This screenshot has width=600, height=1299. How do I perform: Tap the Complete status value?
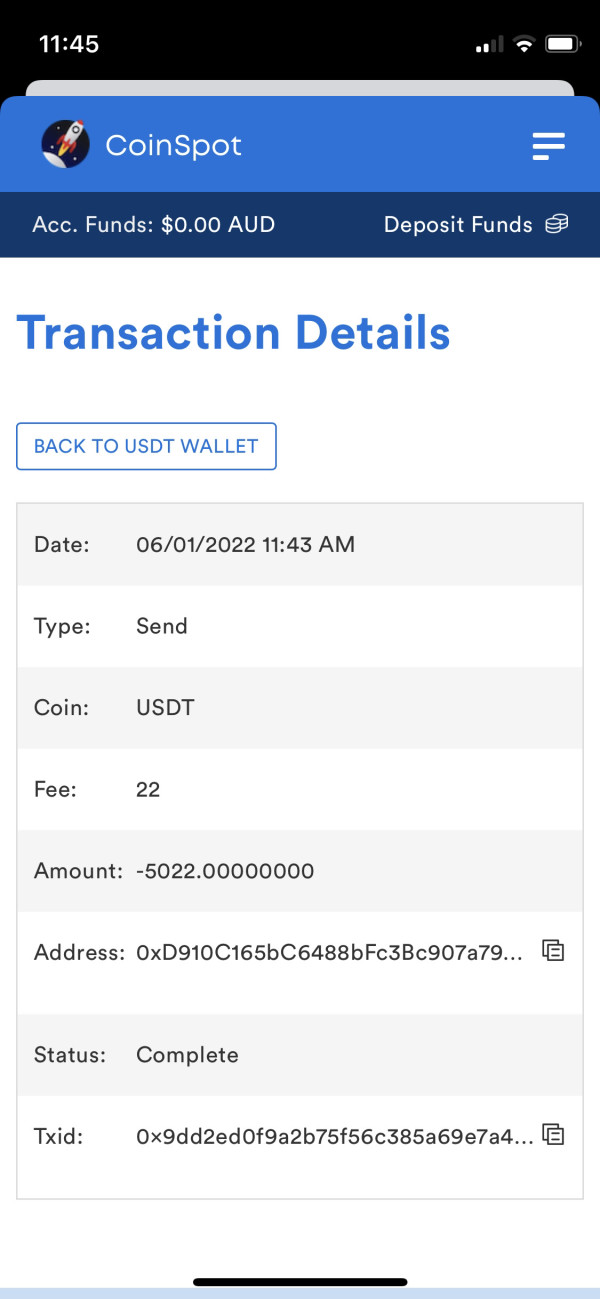187,1055
